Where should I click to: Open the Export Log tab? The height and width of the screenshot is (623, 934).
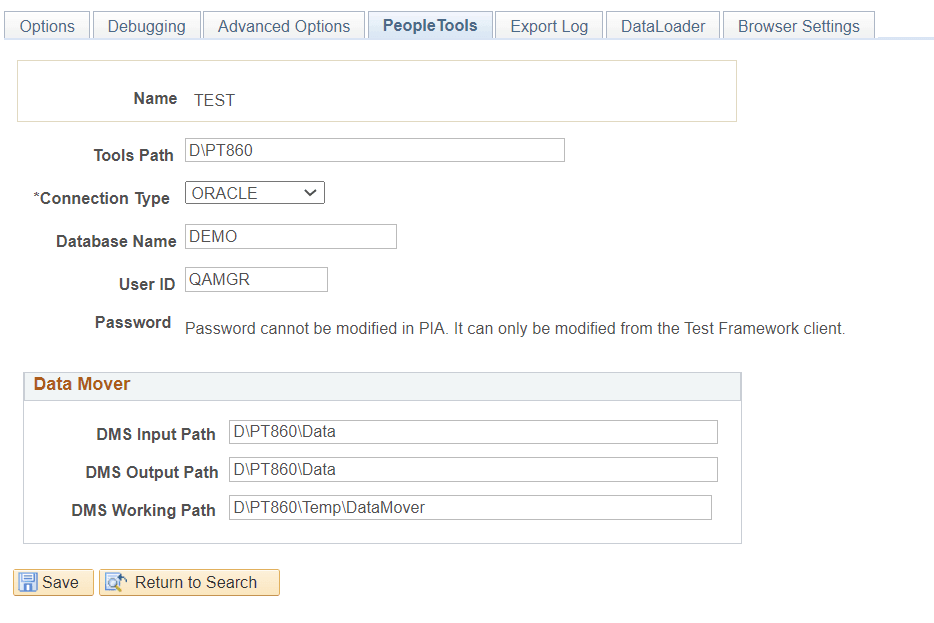pos(548,24)
